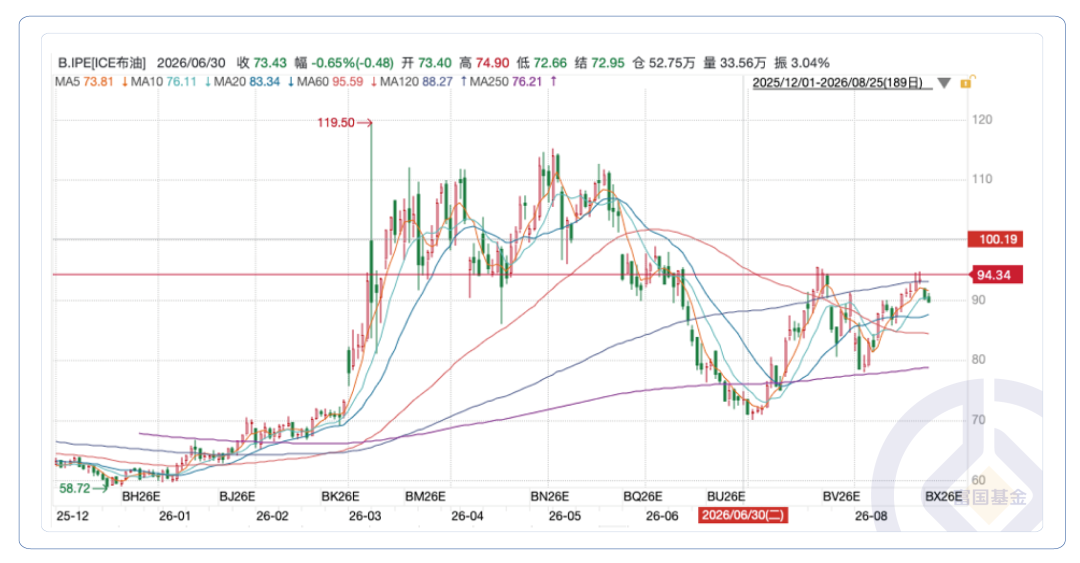Click the opening price 73.40 value

(435, 63)
